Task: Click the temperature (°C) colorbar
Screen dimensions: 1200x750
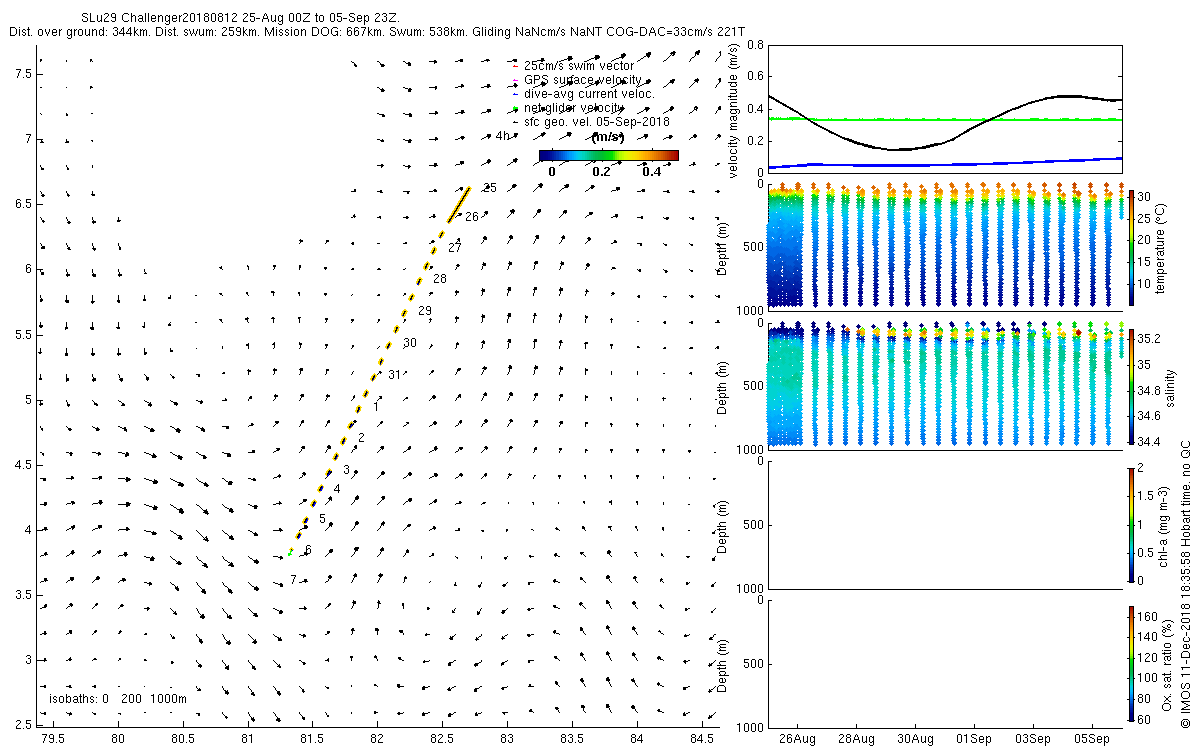Action: point(1131,248)
